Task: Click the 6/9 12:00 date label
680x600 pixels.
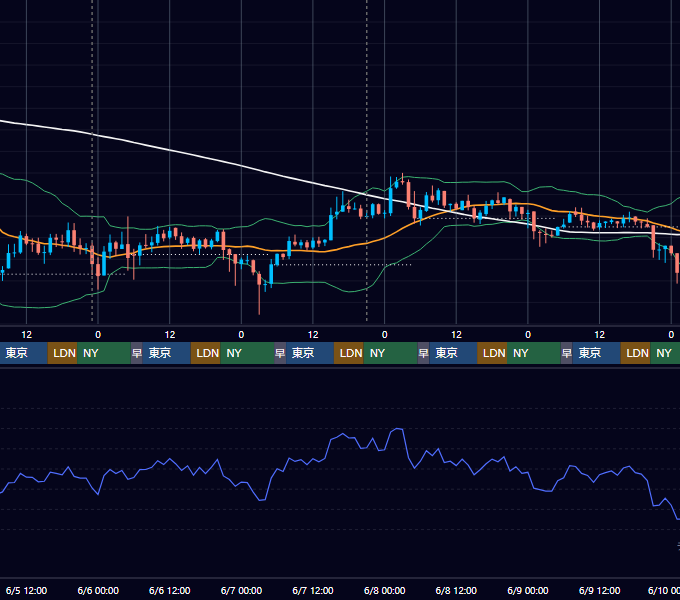Action: tap(599, 590)
